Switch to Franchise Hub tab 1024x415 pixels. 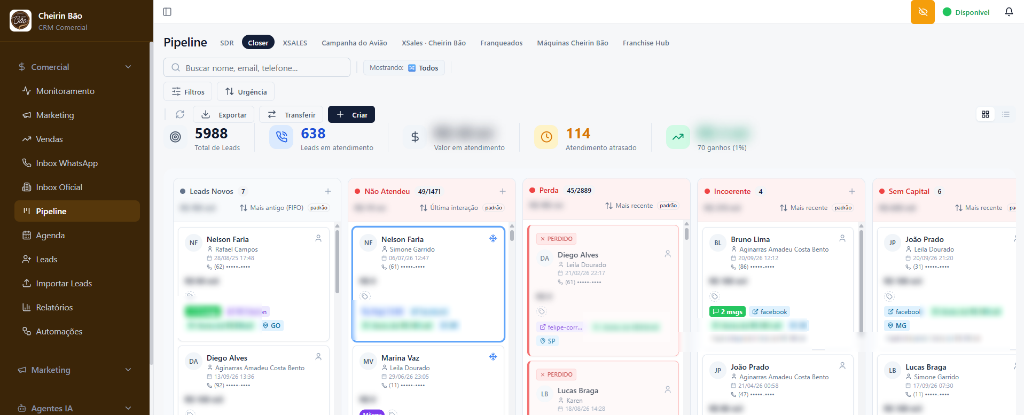(645, 42)
